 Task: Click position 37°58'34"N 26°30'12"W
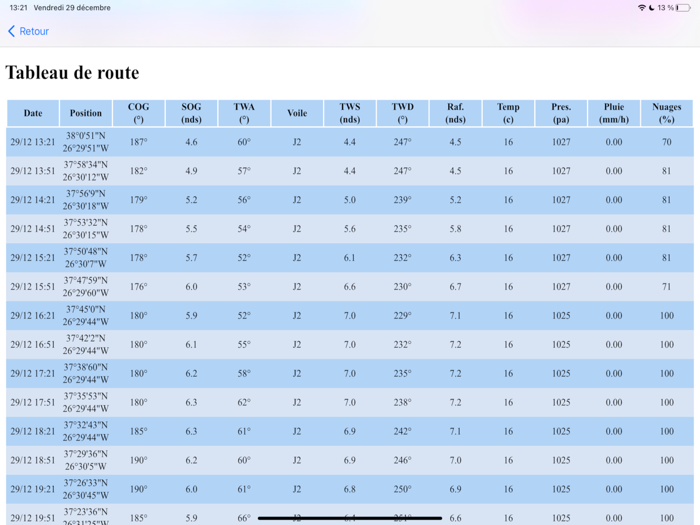[x=86, y=171]
